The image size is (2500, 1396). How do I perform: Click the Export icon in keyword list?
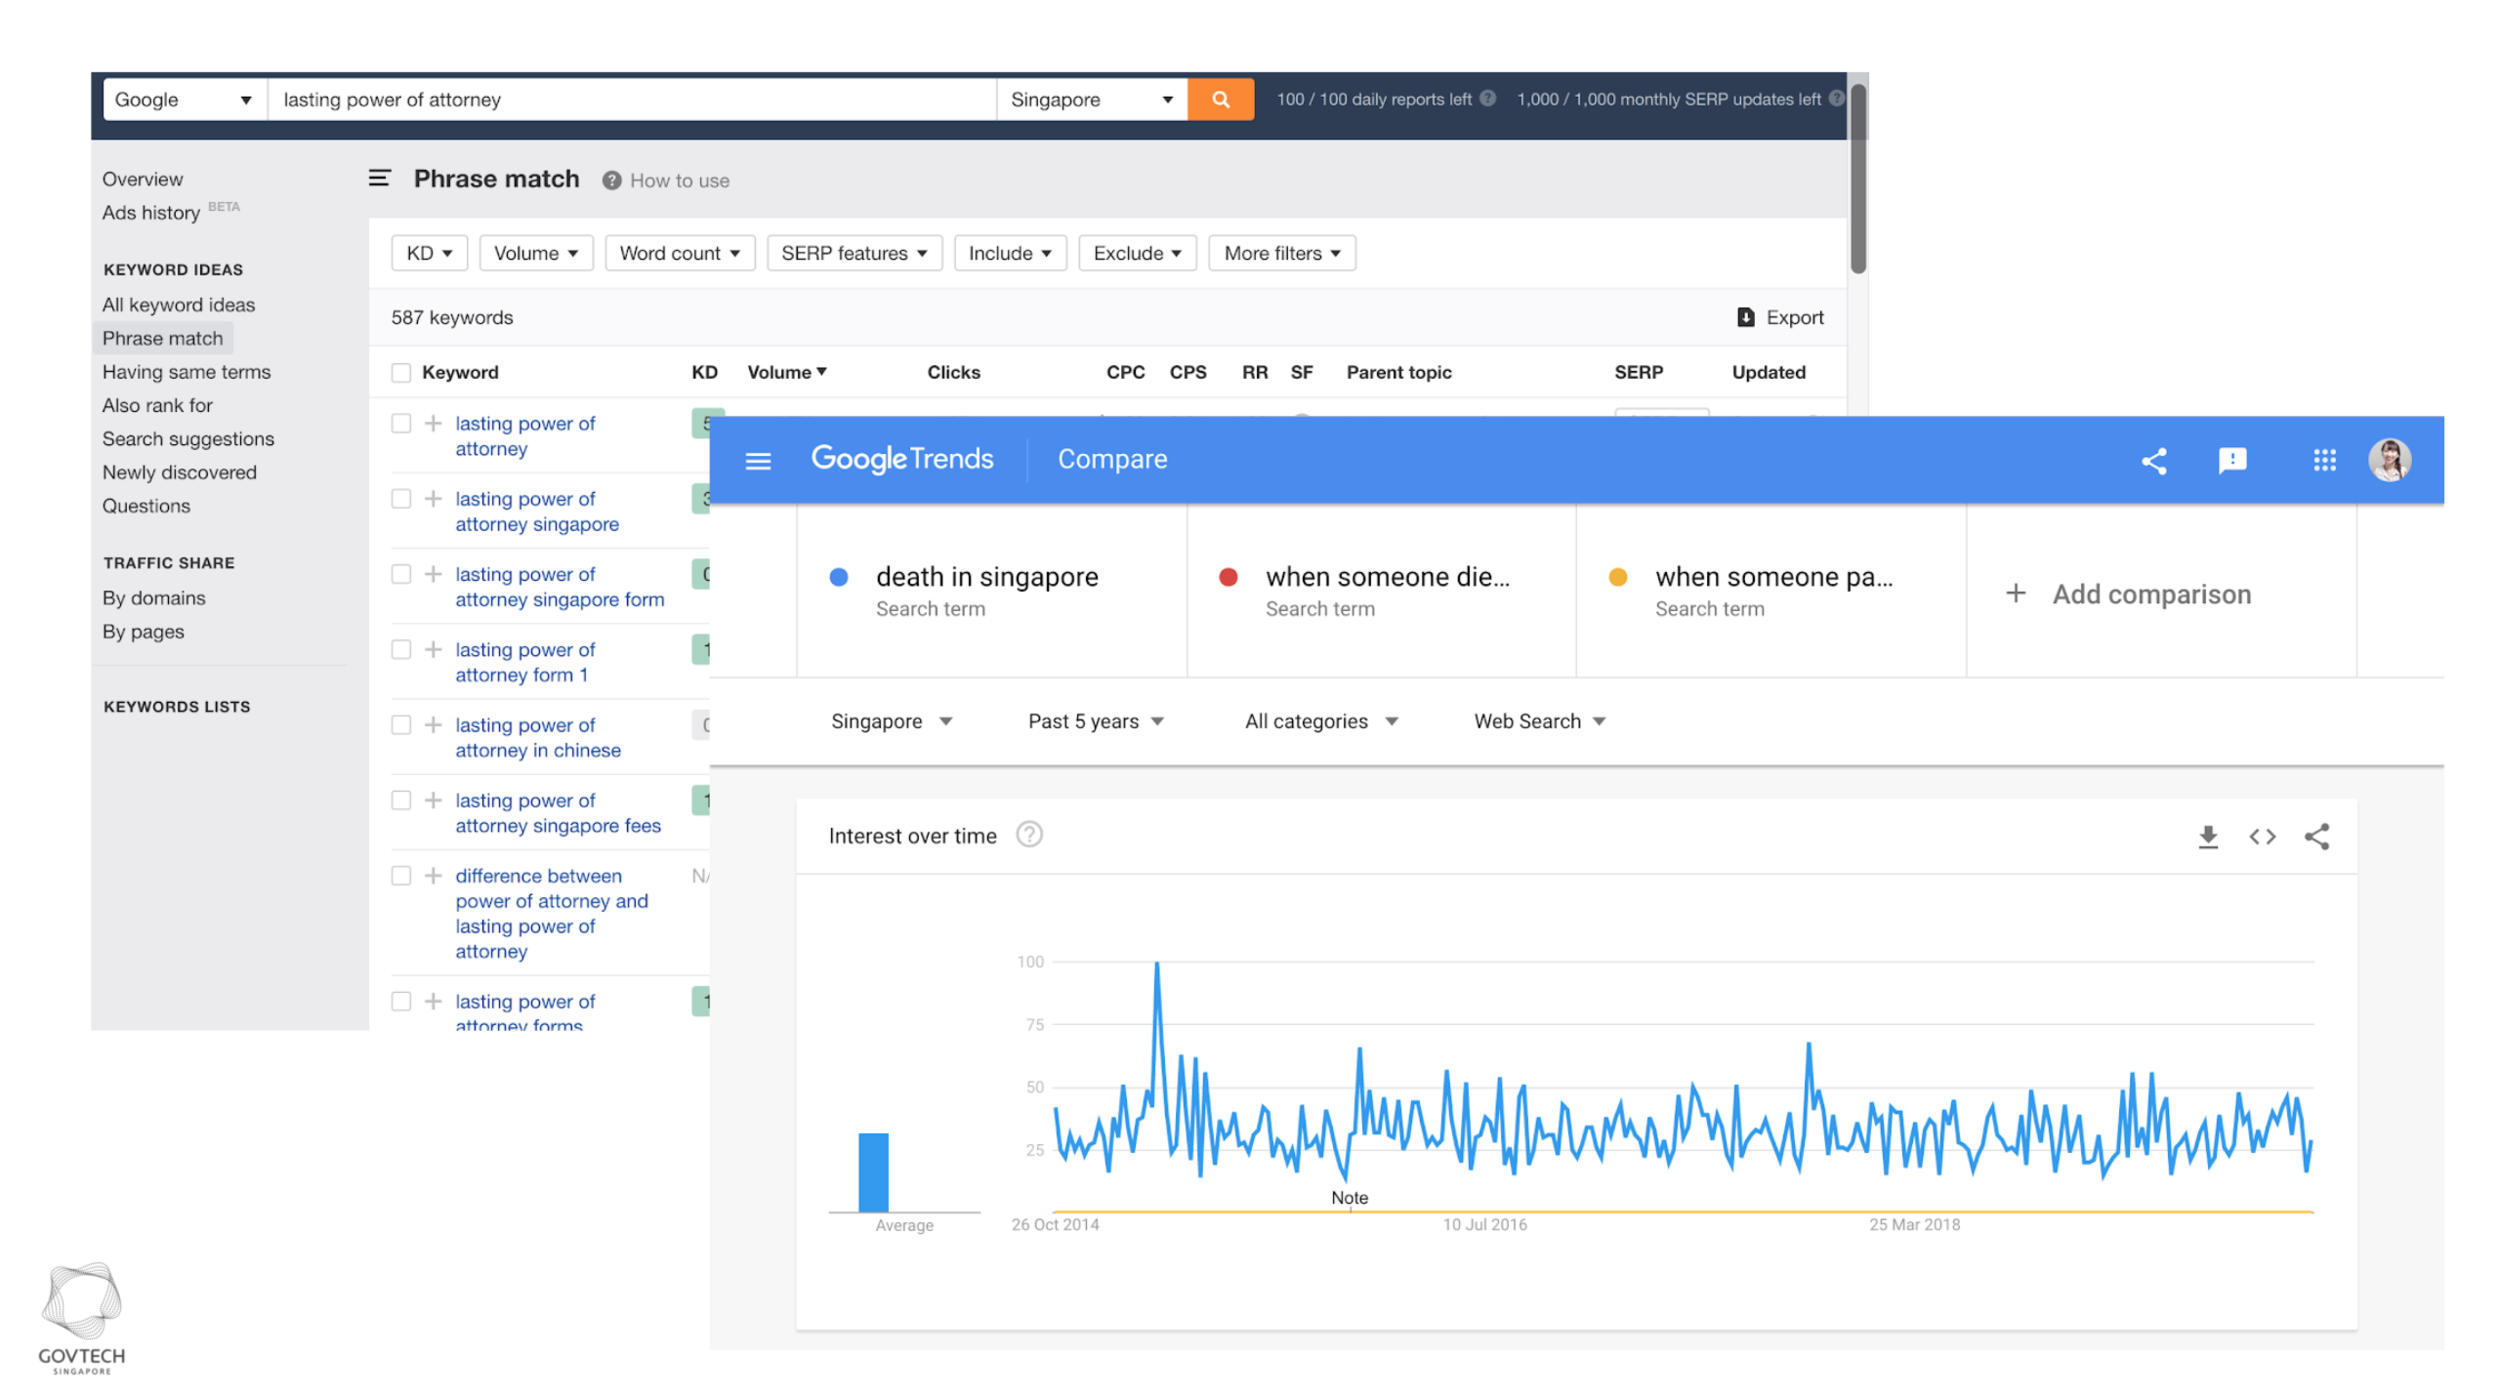(x=1746, y=317)
